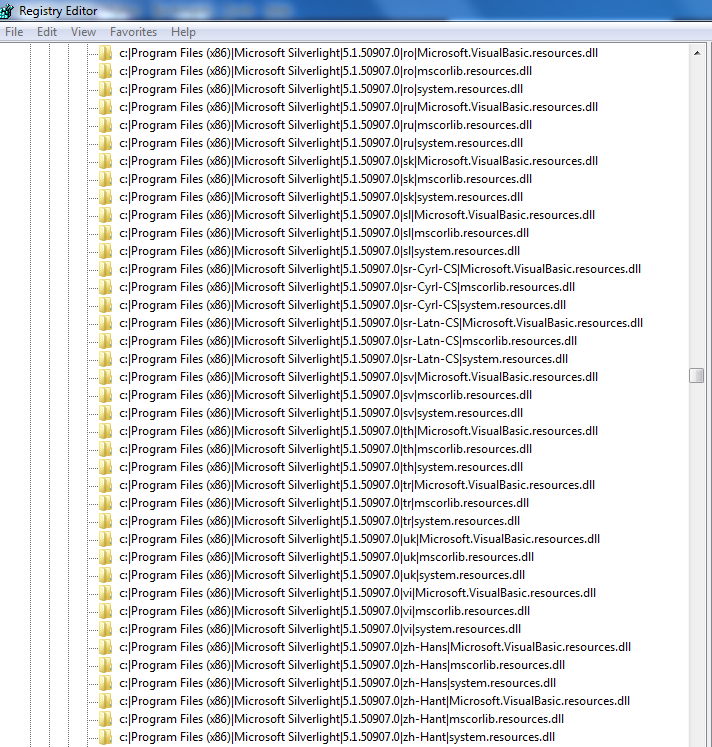The width and height of the screenshot is (712, 747).
Task: Open the View menu
Action: [x=83, y=32]
